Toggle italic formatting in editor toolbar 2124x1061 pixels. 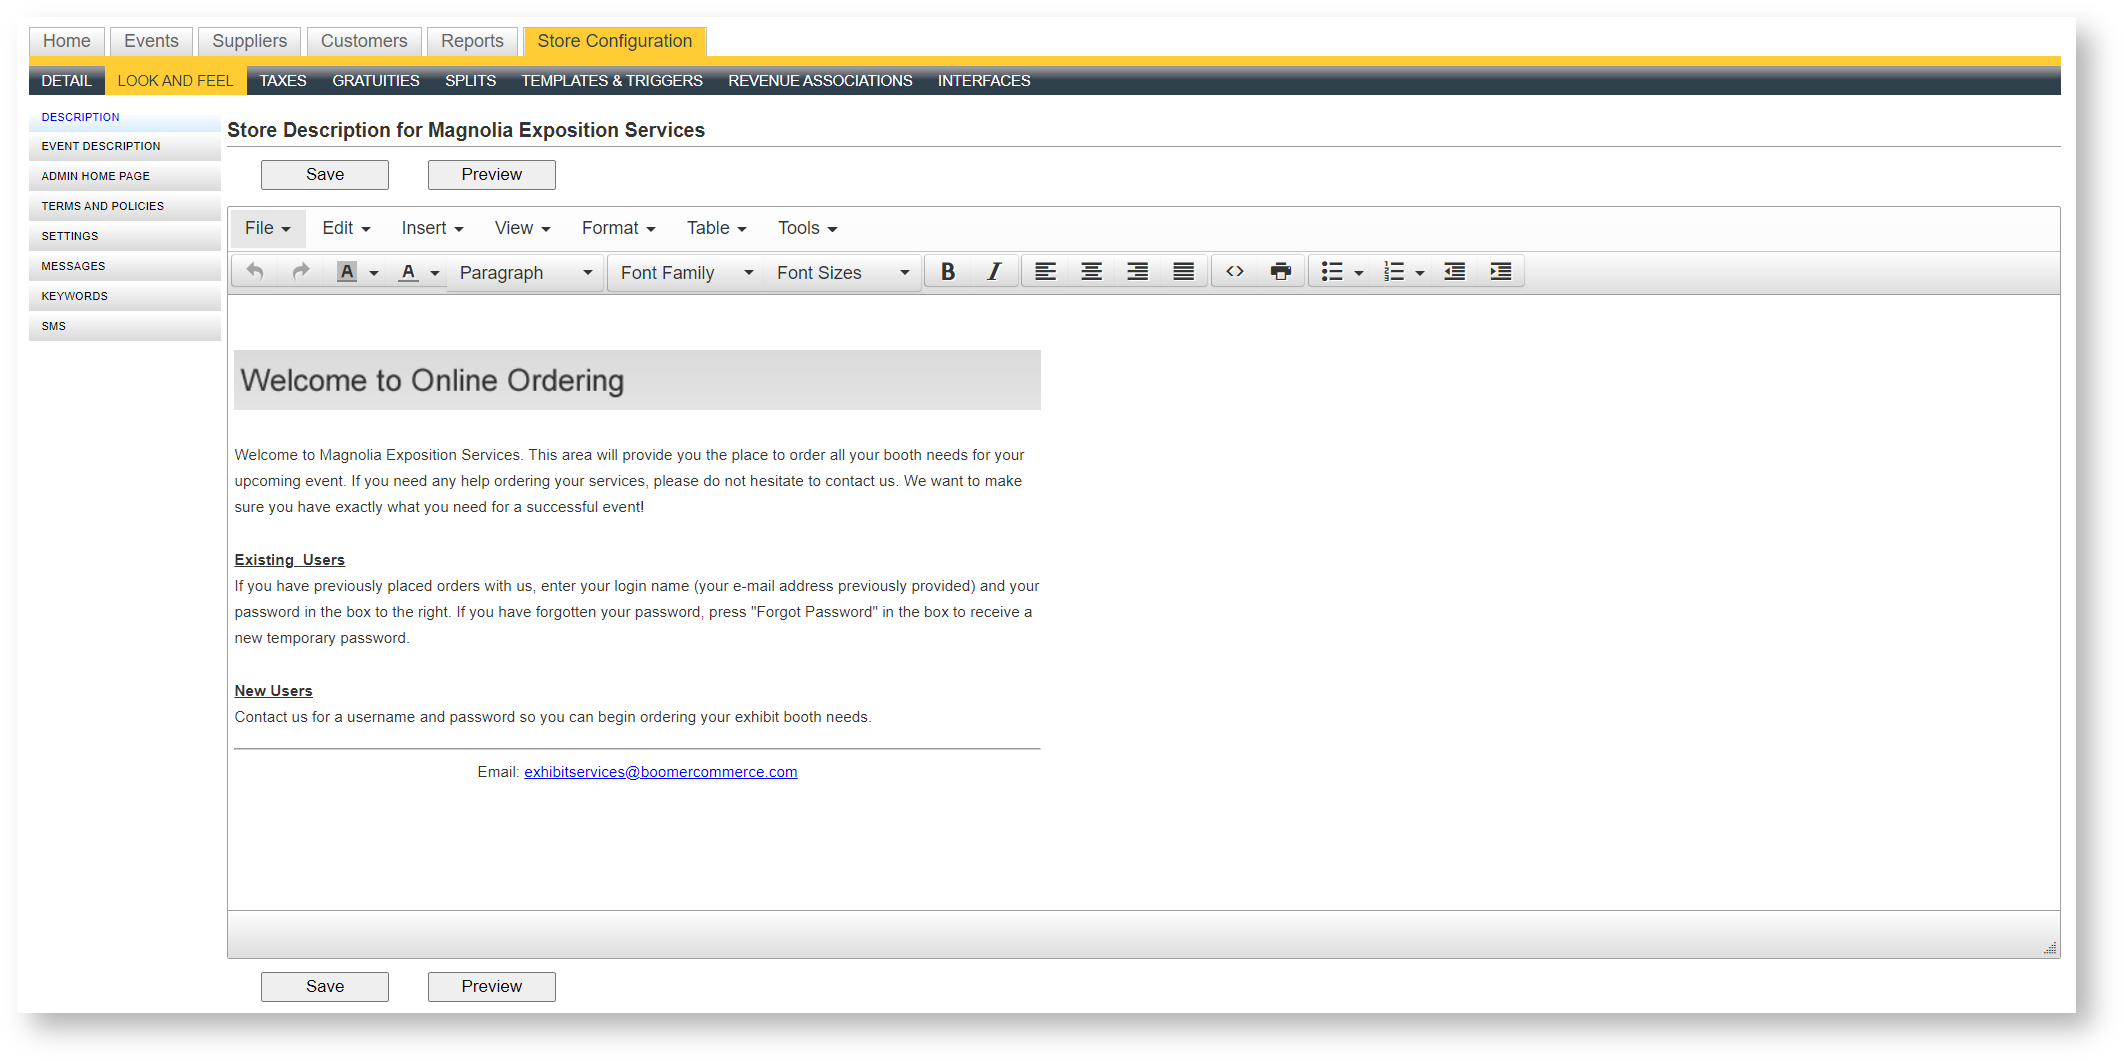point(994,272)
